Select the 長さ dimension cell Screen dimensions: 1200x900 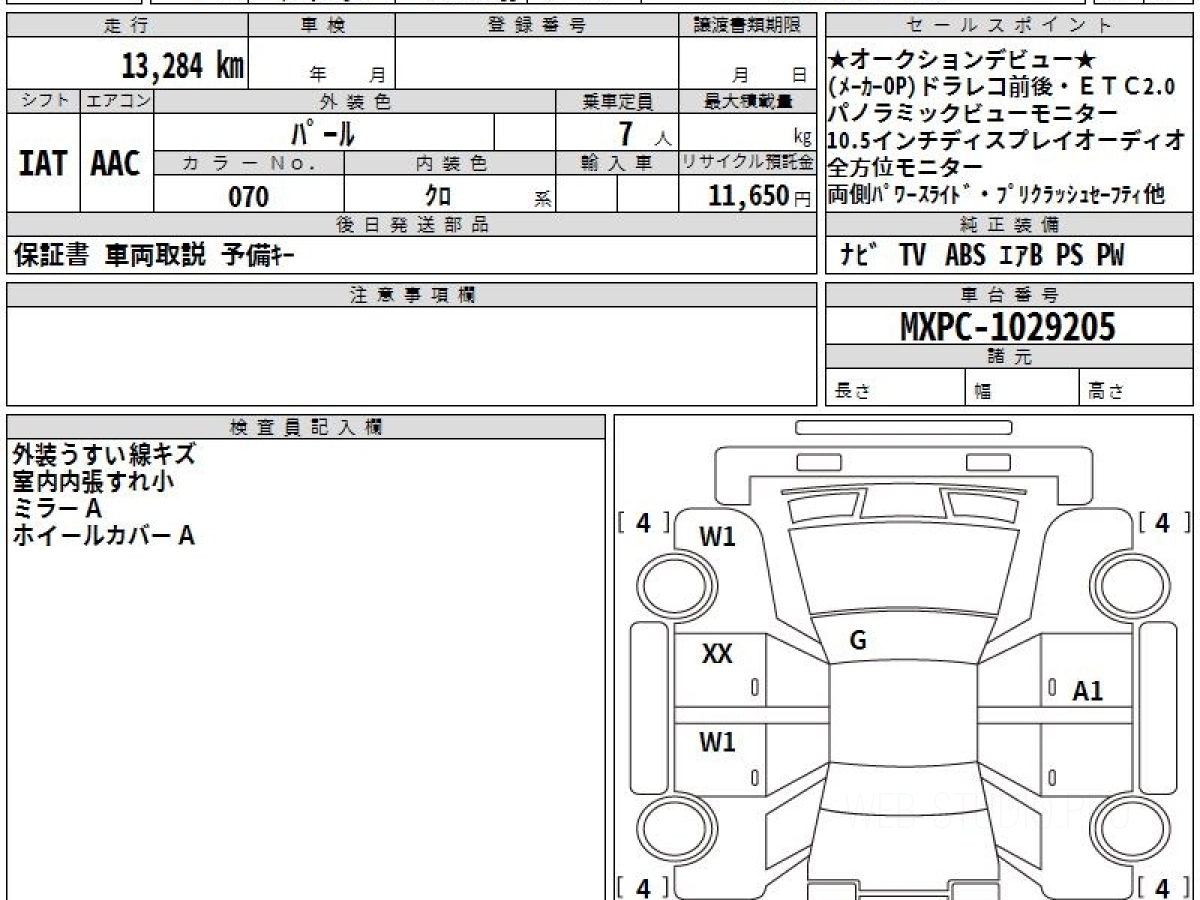[895, 388]
